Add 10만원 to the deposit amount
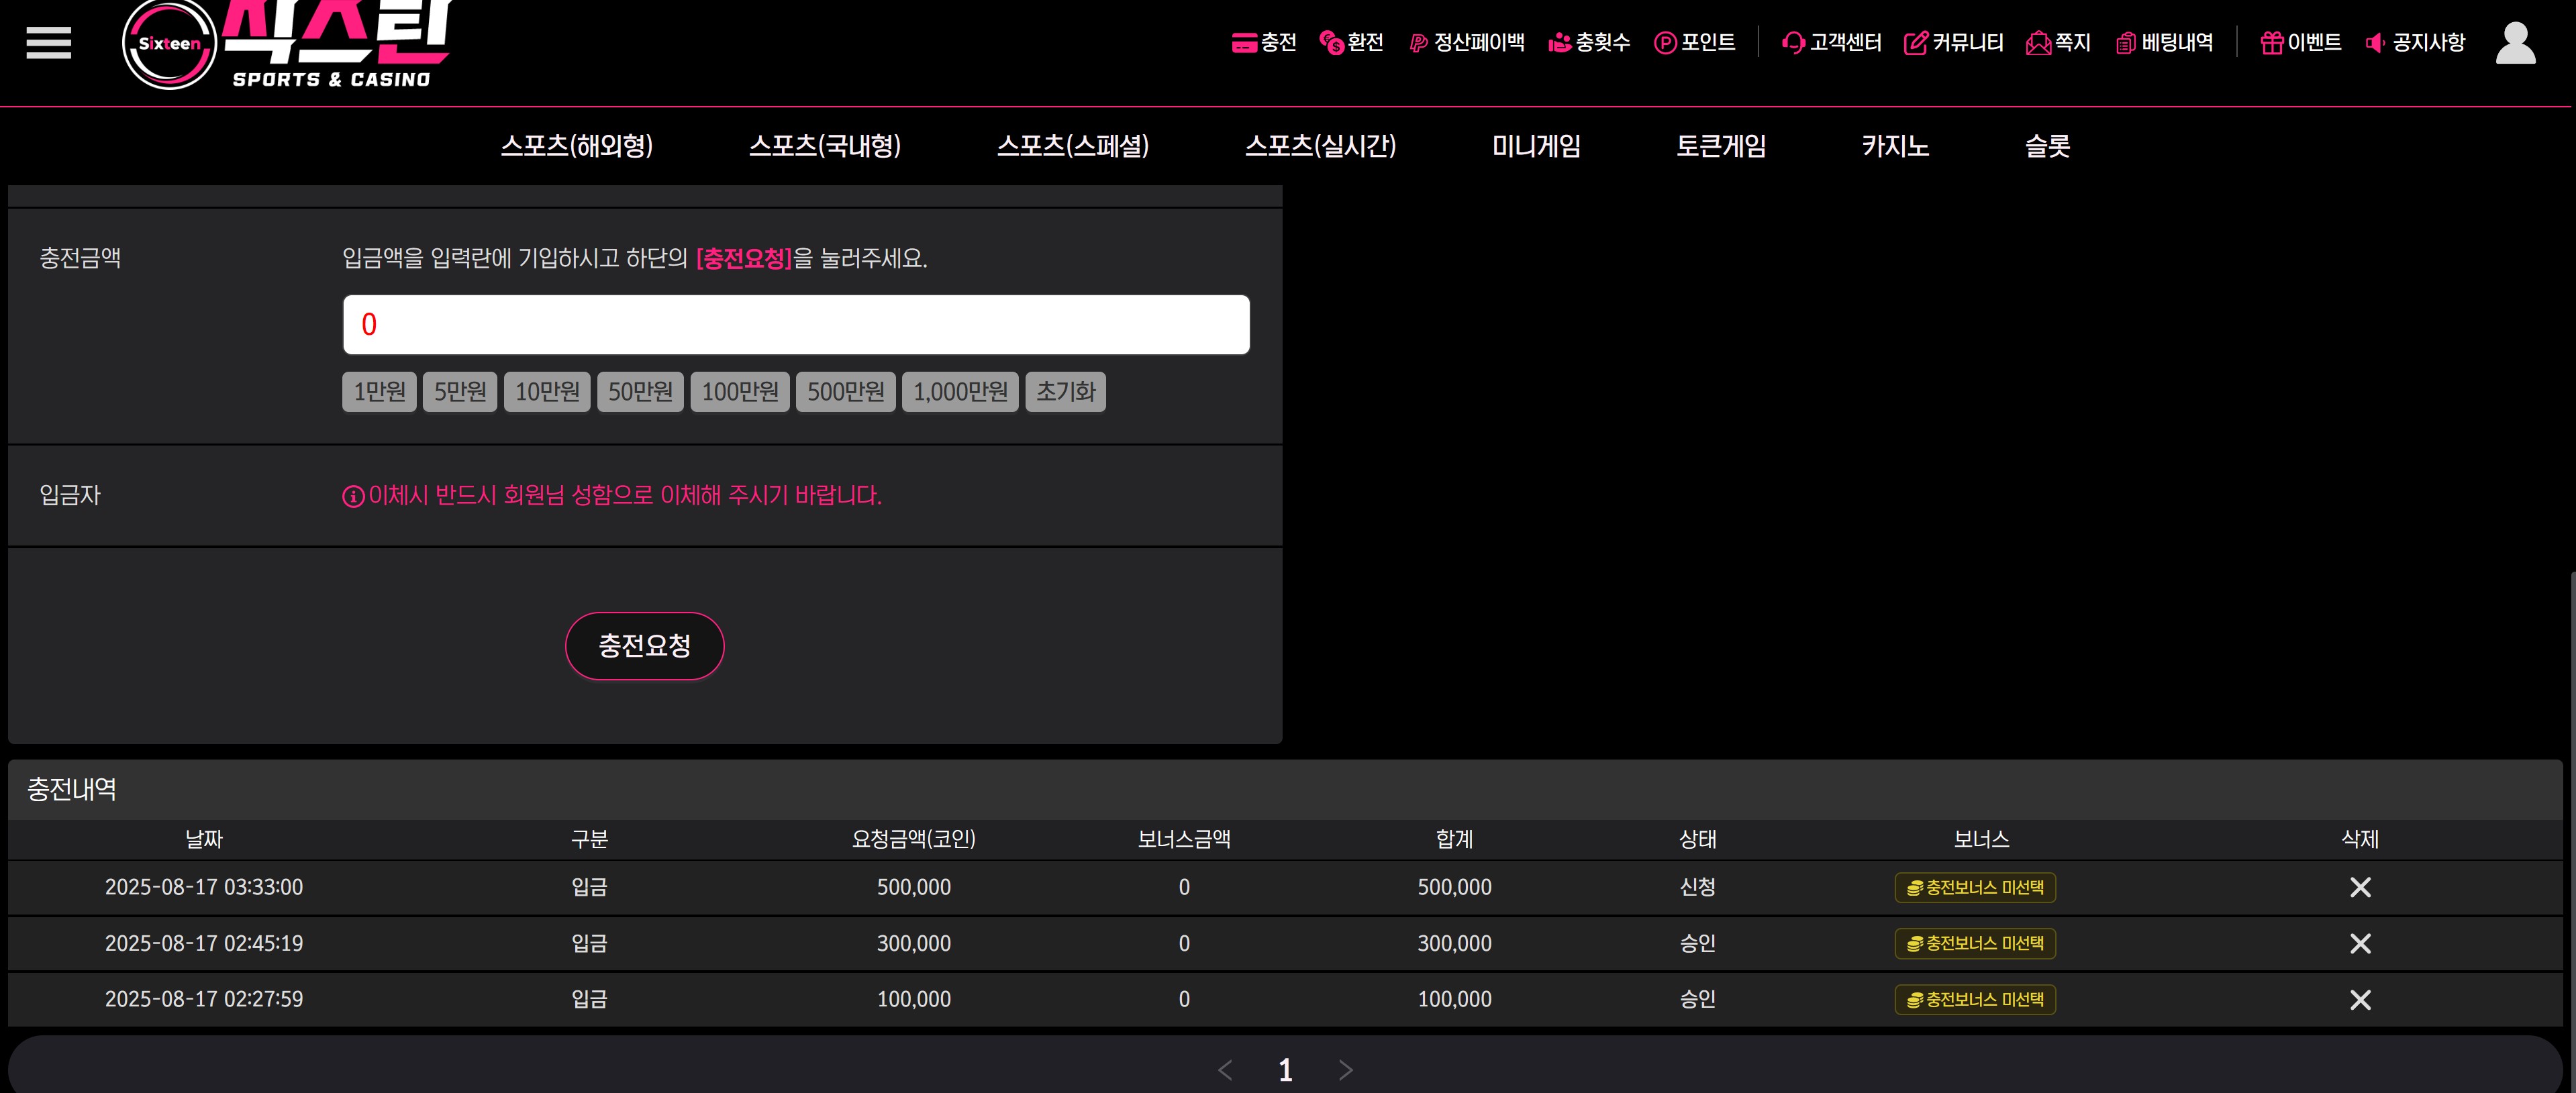2576x1093 pixels. tap(547, 391)
